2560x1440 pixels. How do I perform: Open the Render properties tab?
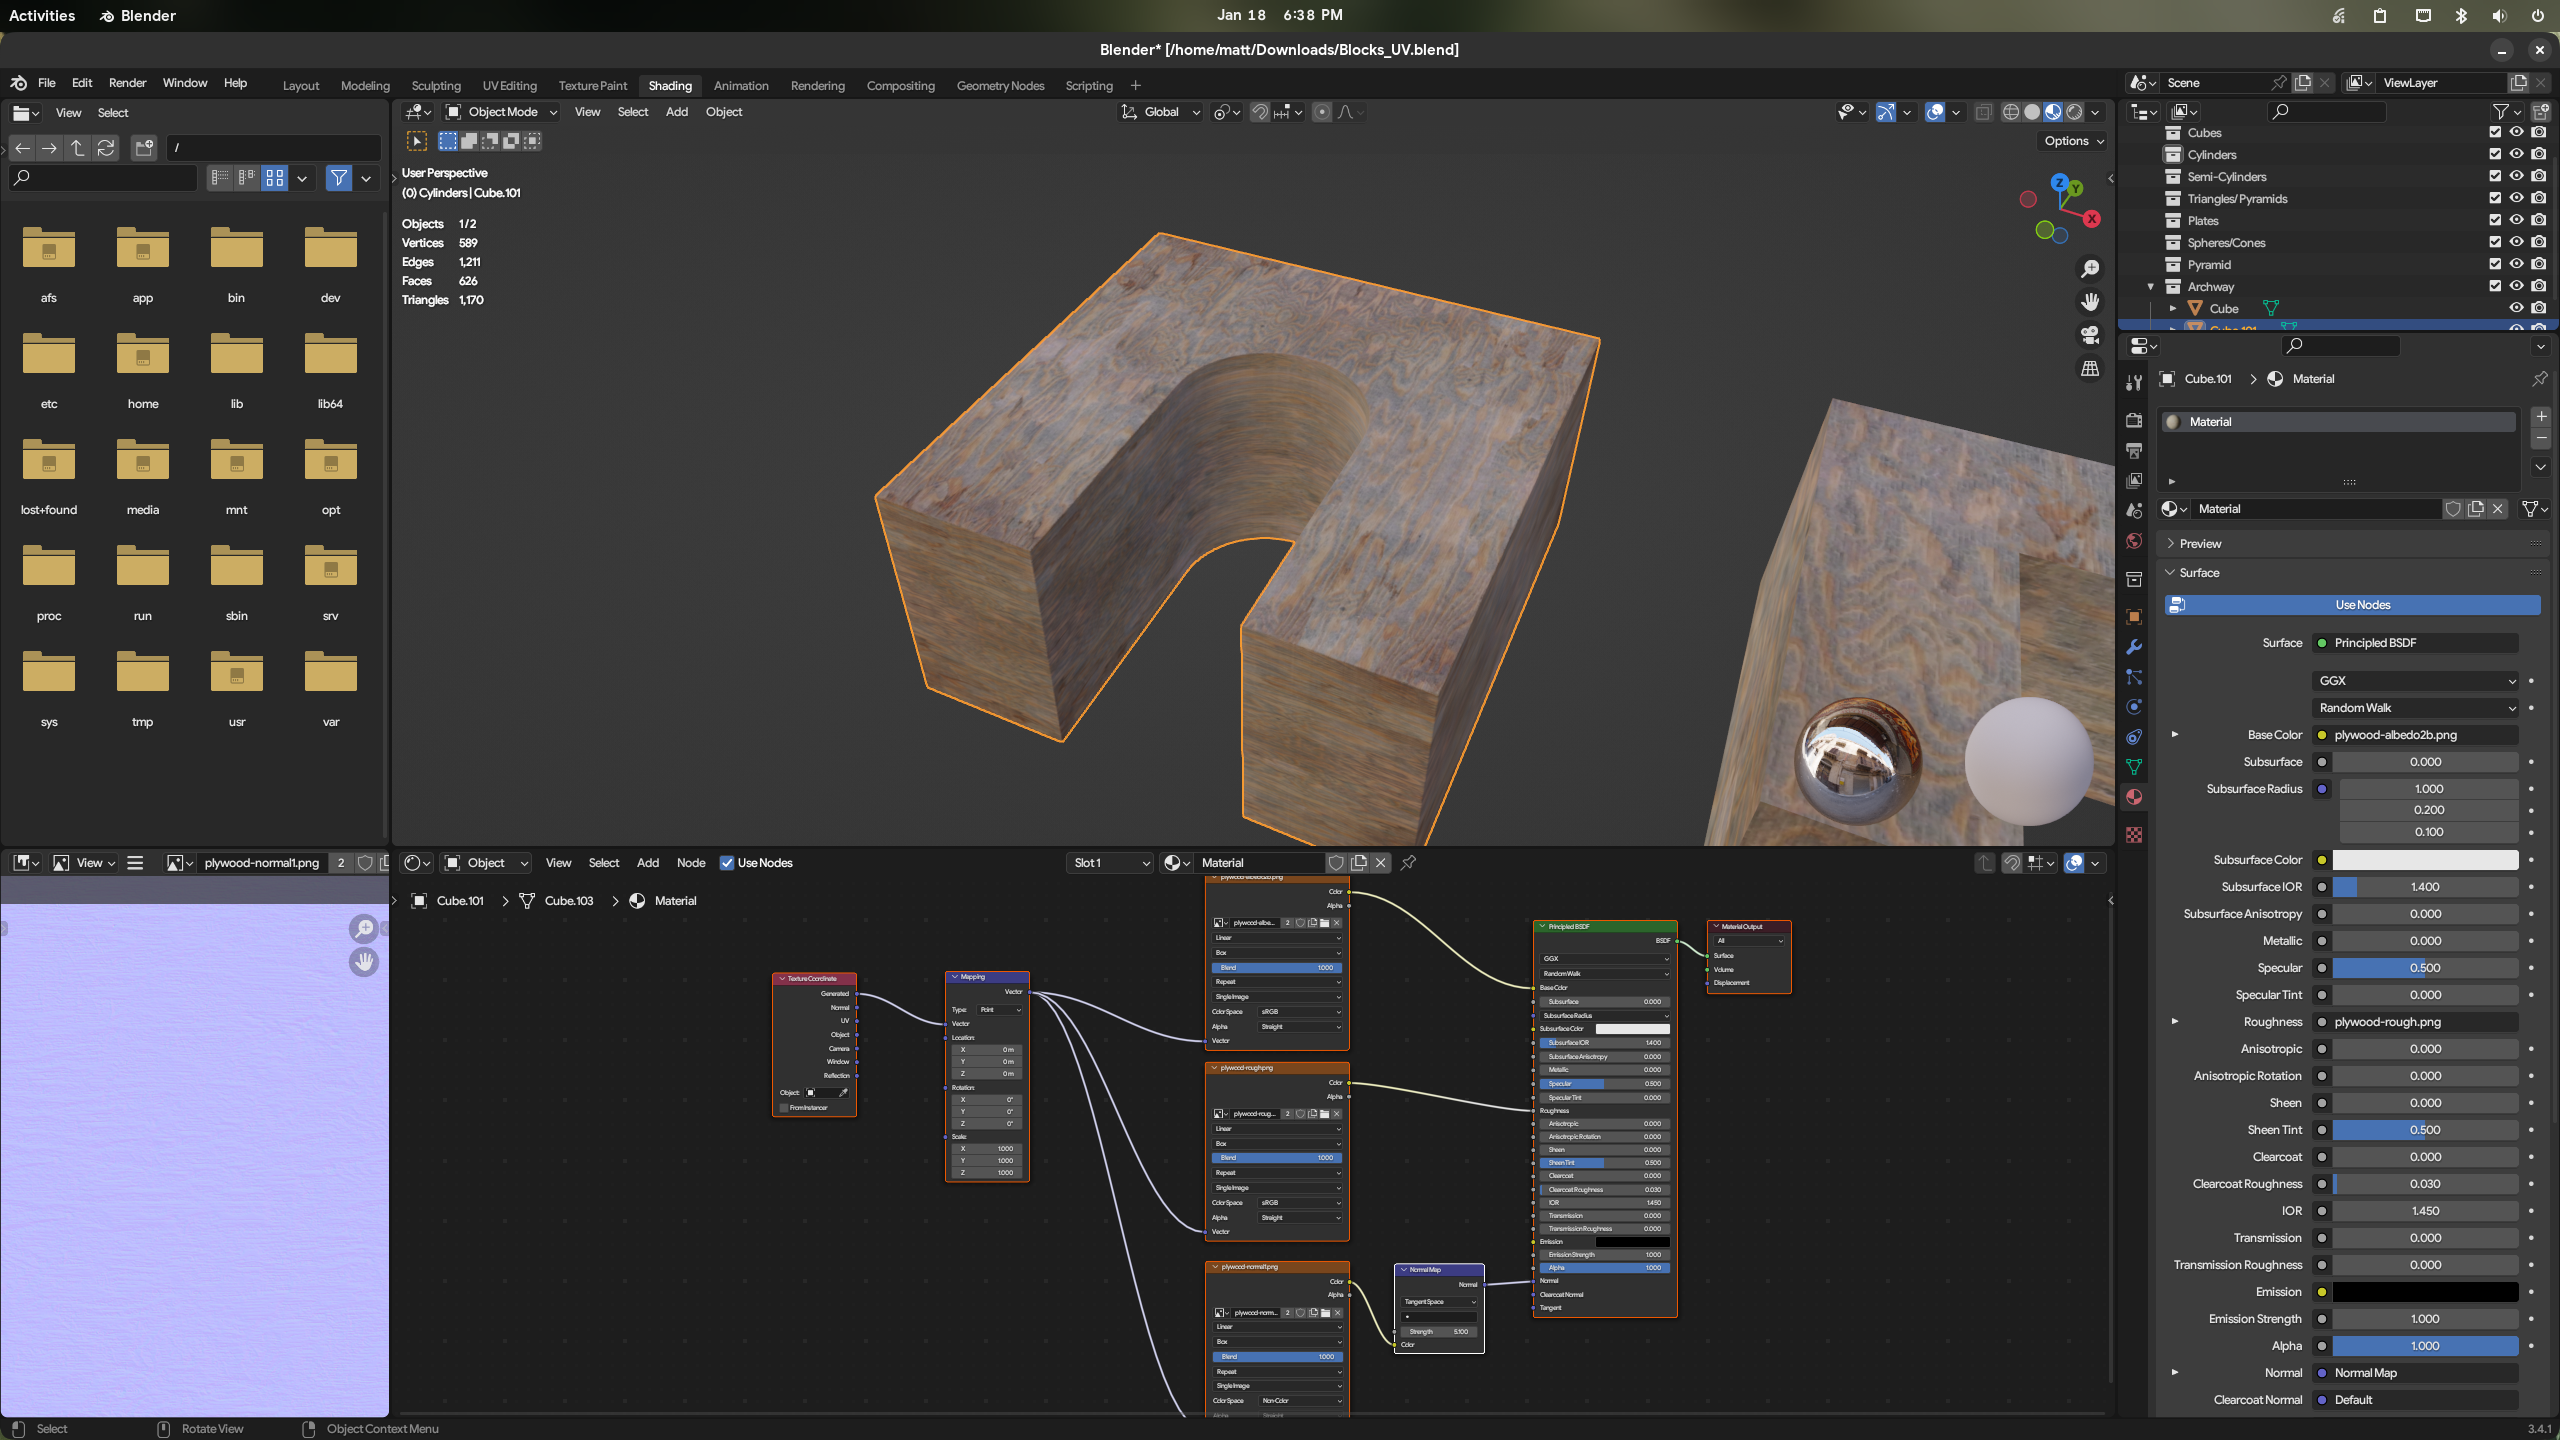[2134, 420]
